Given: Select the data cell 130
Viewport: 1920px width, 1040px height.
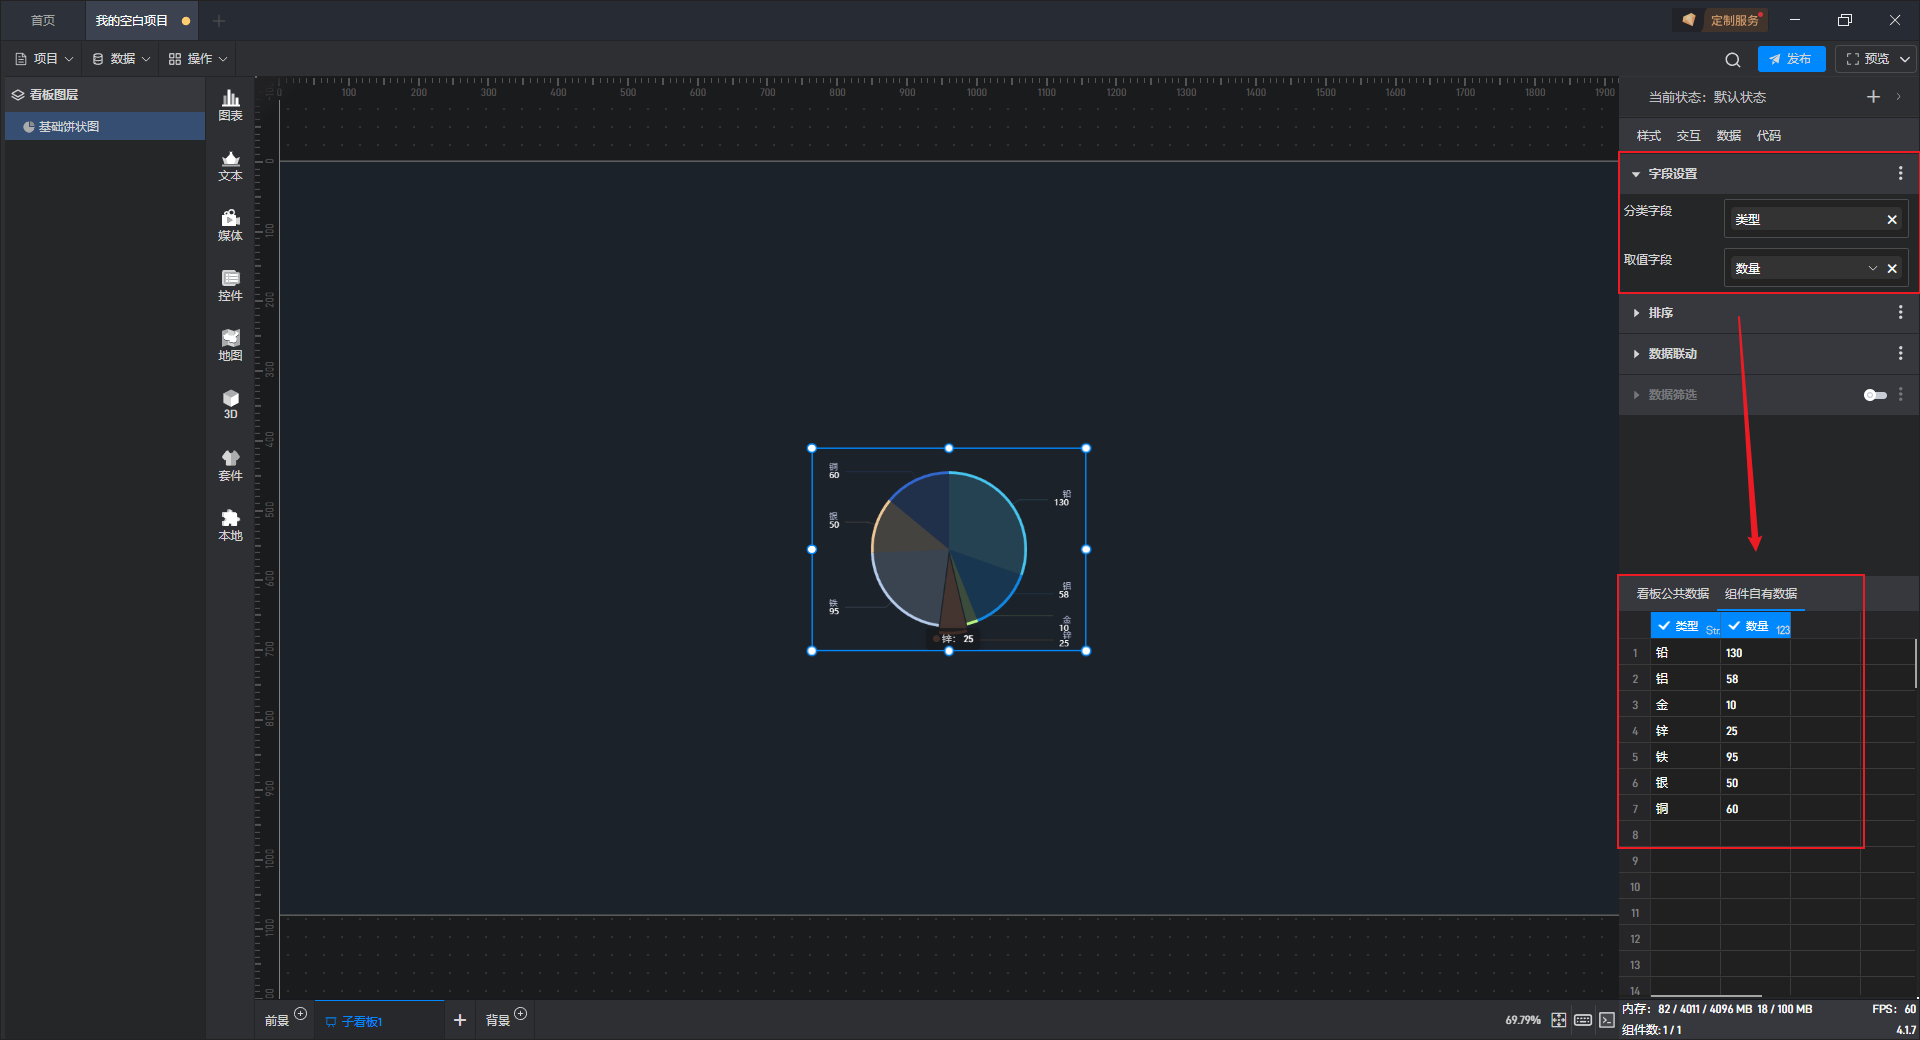Looking at the screenshot, I should (1755, 653).
